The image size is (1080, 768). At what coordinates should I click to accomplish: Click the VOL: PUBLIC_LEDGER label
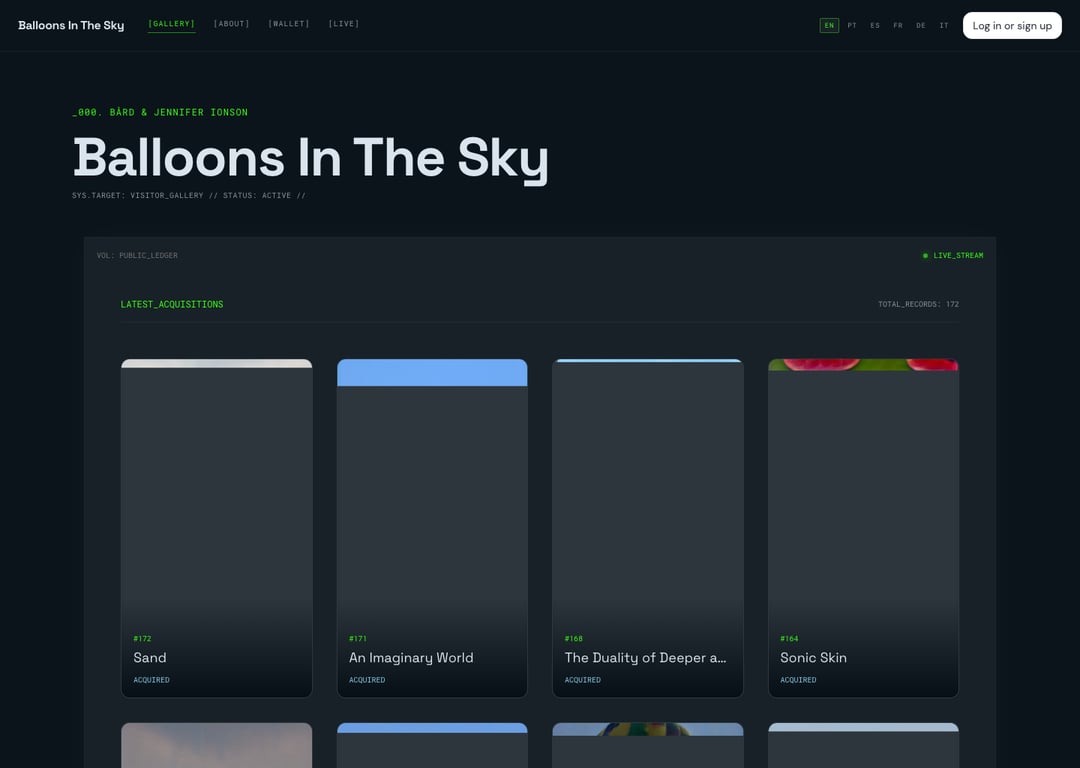click(137, 256)
